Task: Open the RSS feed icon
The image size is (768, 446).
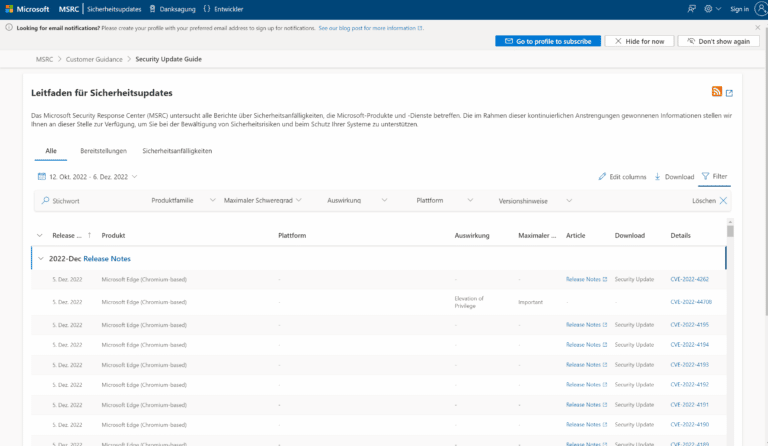Action: [x=717, y=92]
